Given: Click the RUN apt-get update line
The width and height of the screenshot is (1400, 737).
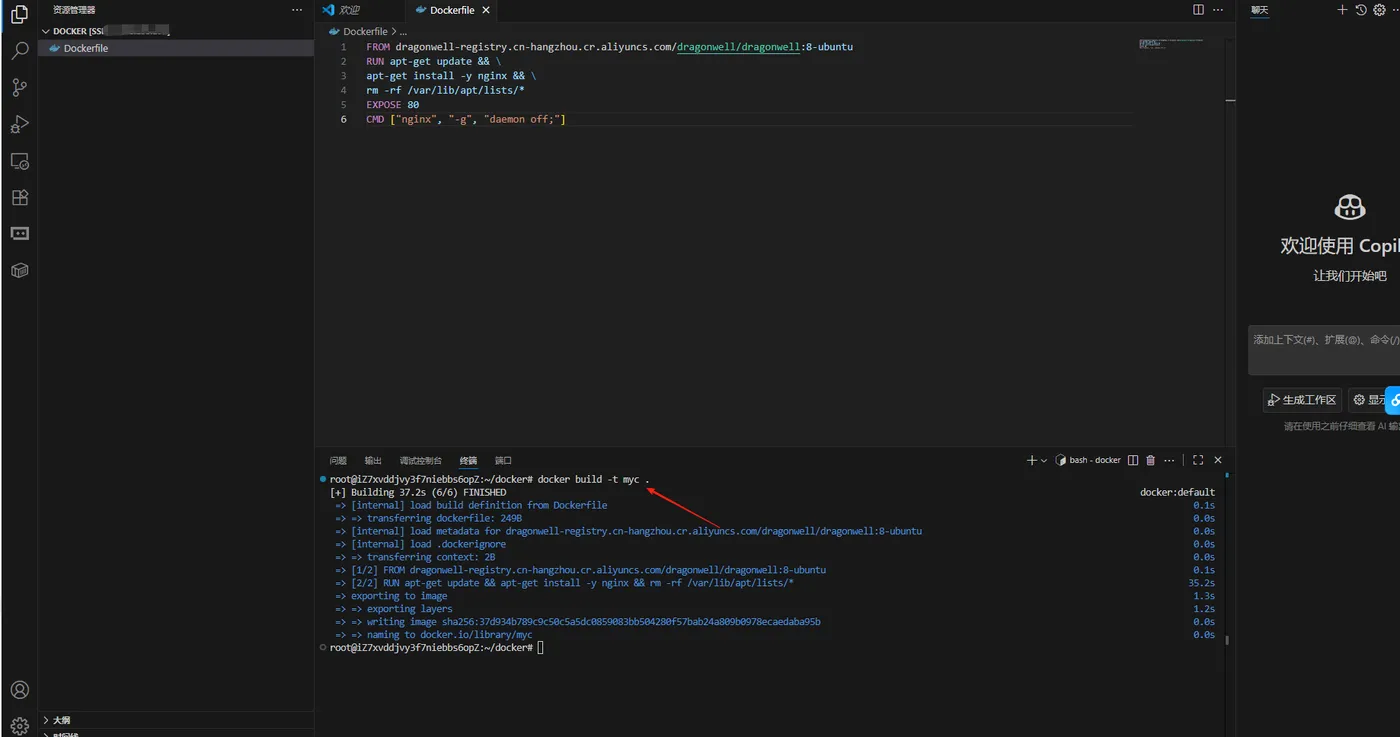Looking at the screenshot, I should tap(434, 61).
